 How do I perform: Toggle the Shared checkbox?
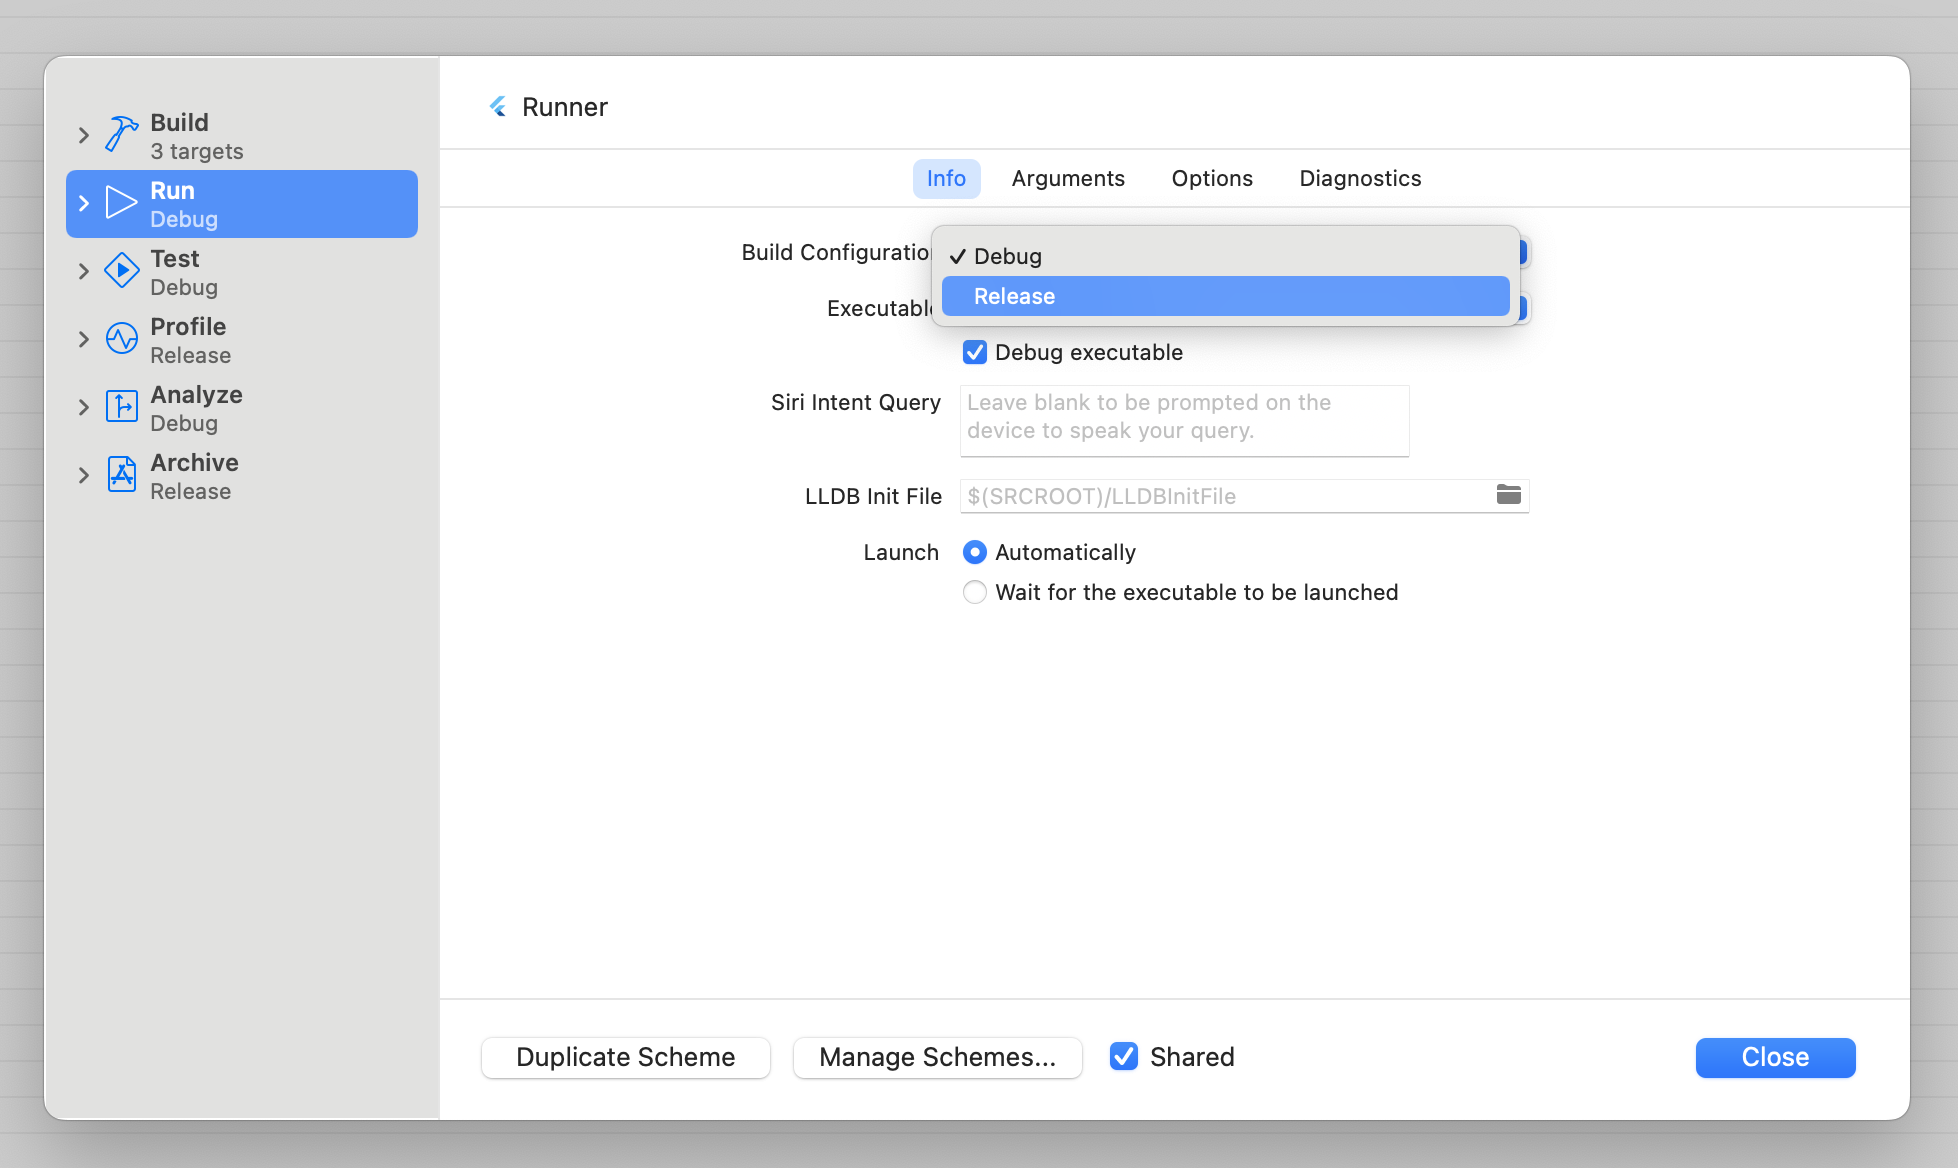(1124, 1056)
